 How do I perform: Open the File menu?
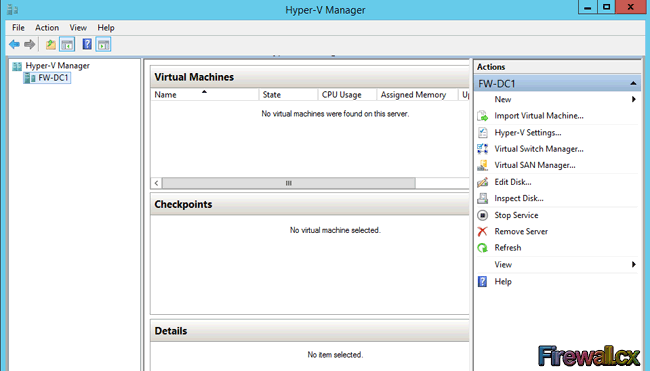(x=18, y=28)
